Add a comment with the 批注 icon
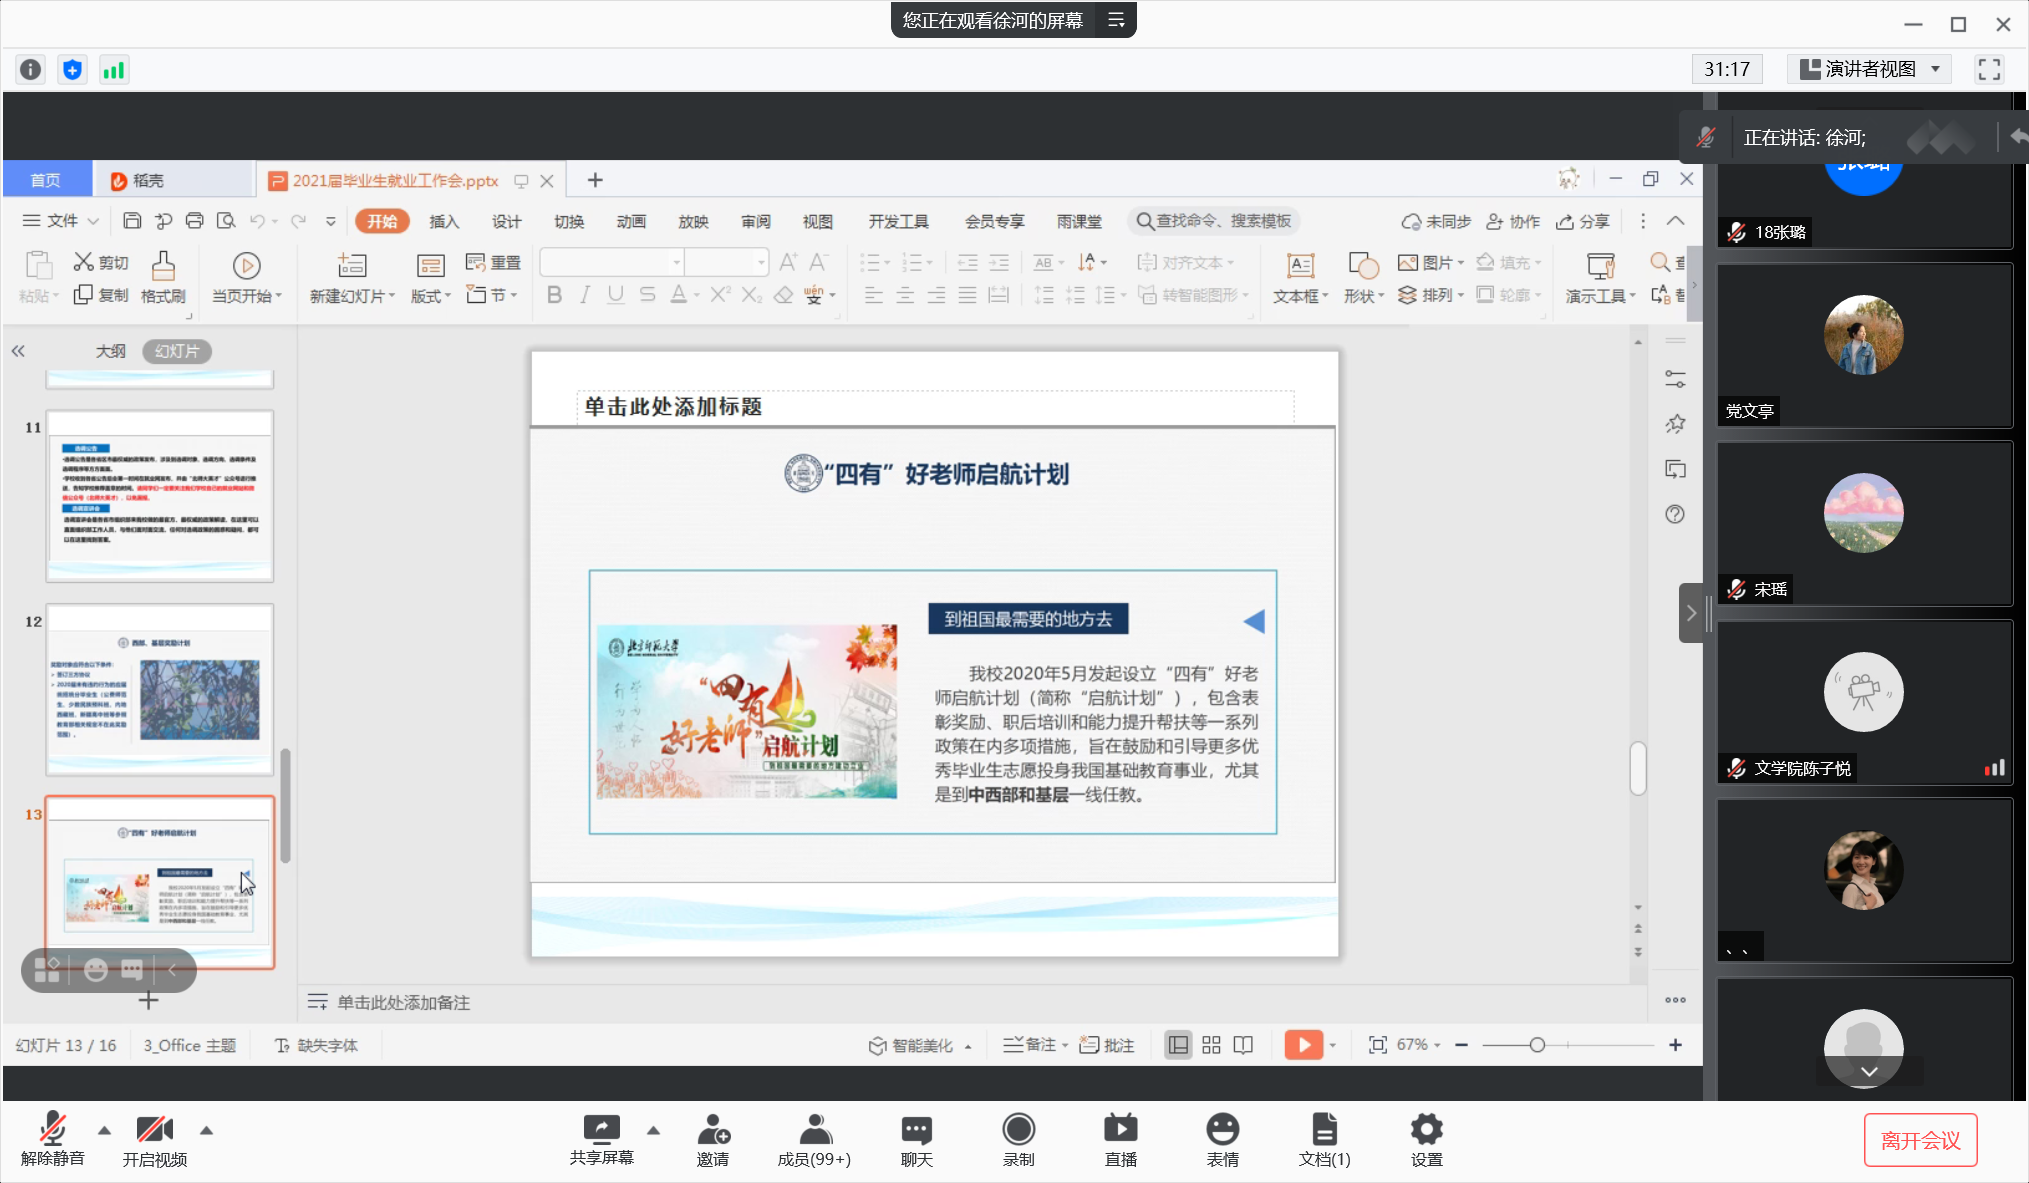The height and width of the screenshot is (1183, 2029). point(1107,1044)
